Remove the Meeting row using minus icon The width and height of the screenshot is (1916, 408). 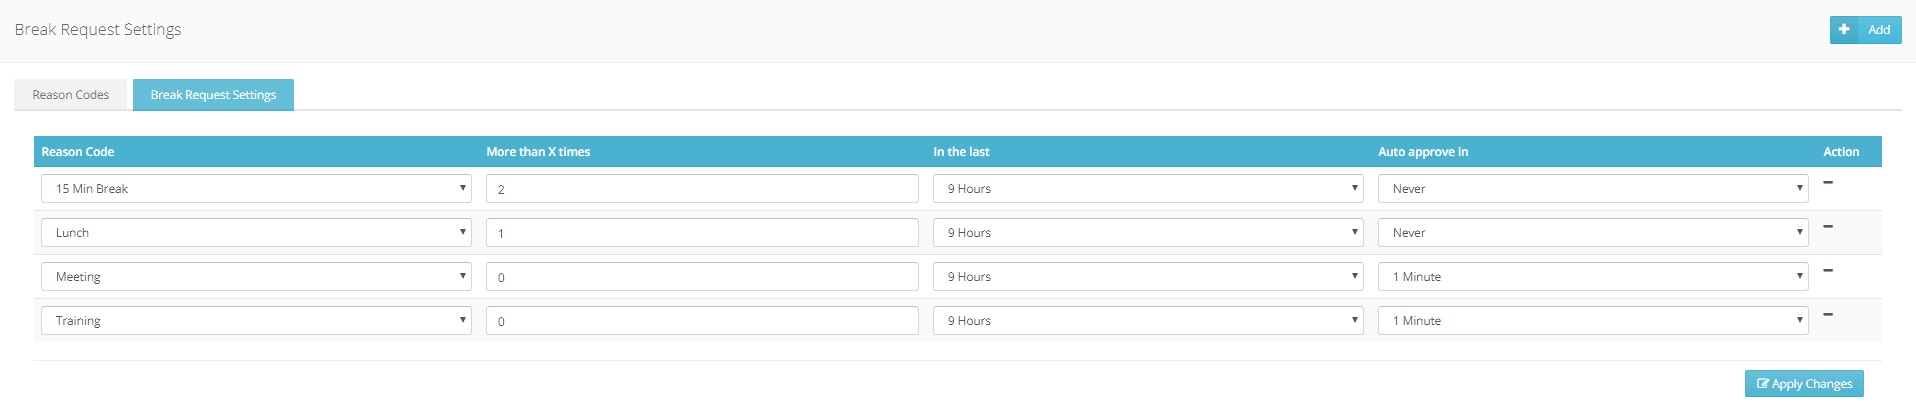[x=1828, y=271]
